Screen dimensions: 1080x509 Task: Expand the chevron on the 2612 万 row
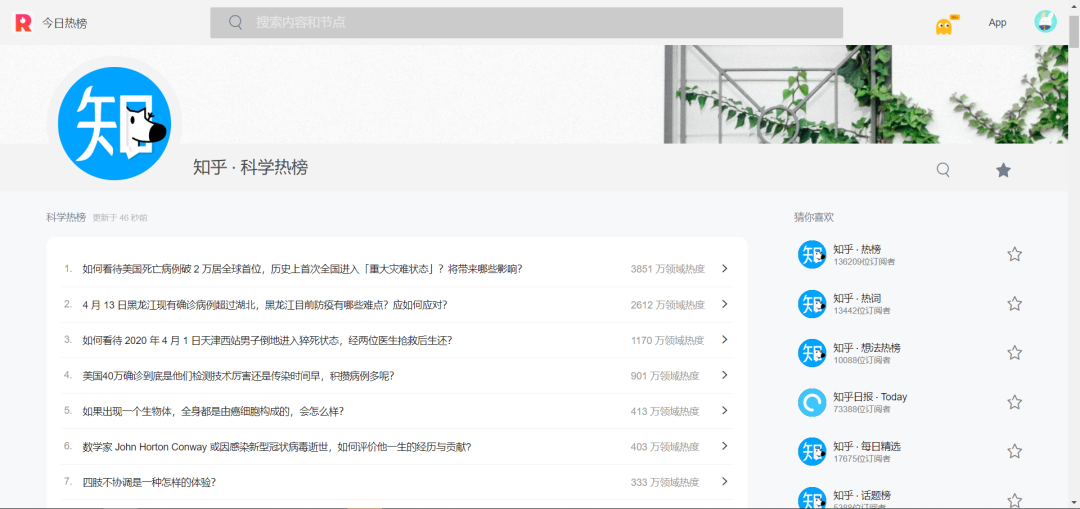pyautogui.click(x=725, y=304)
